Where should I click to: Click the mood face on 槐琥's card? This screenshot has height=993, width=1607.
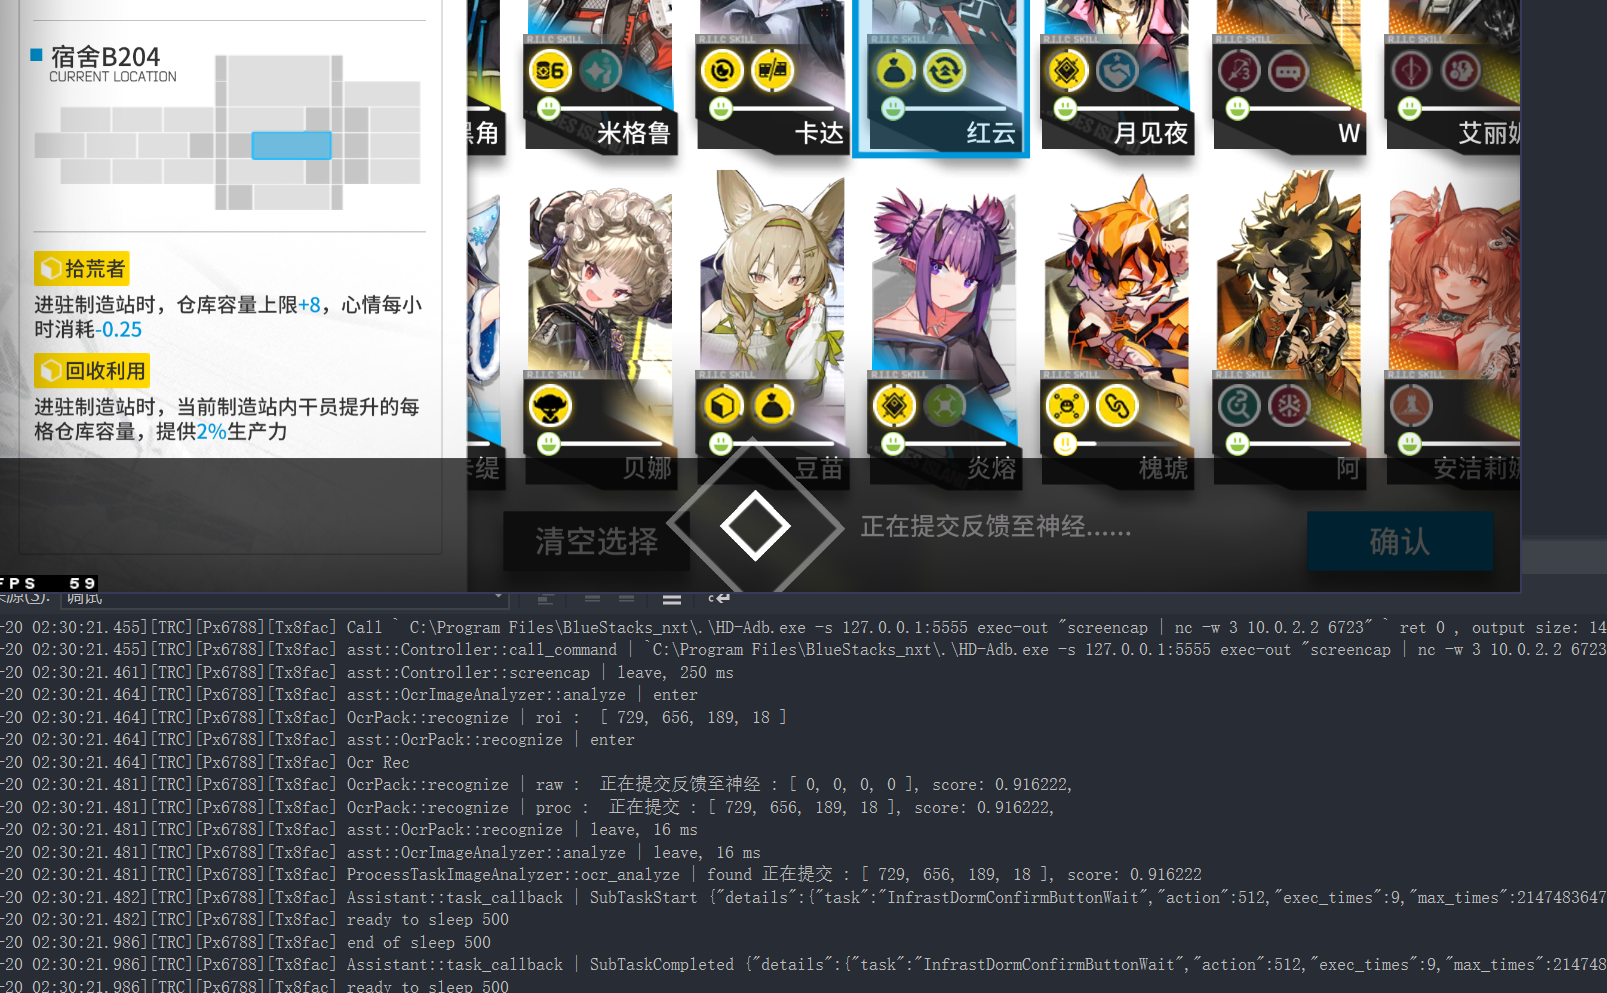pyautogui.click(x=1065, y=444)
